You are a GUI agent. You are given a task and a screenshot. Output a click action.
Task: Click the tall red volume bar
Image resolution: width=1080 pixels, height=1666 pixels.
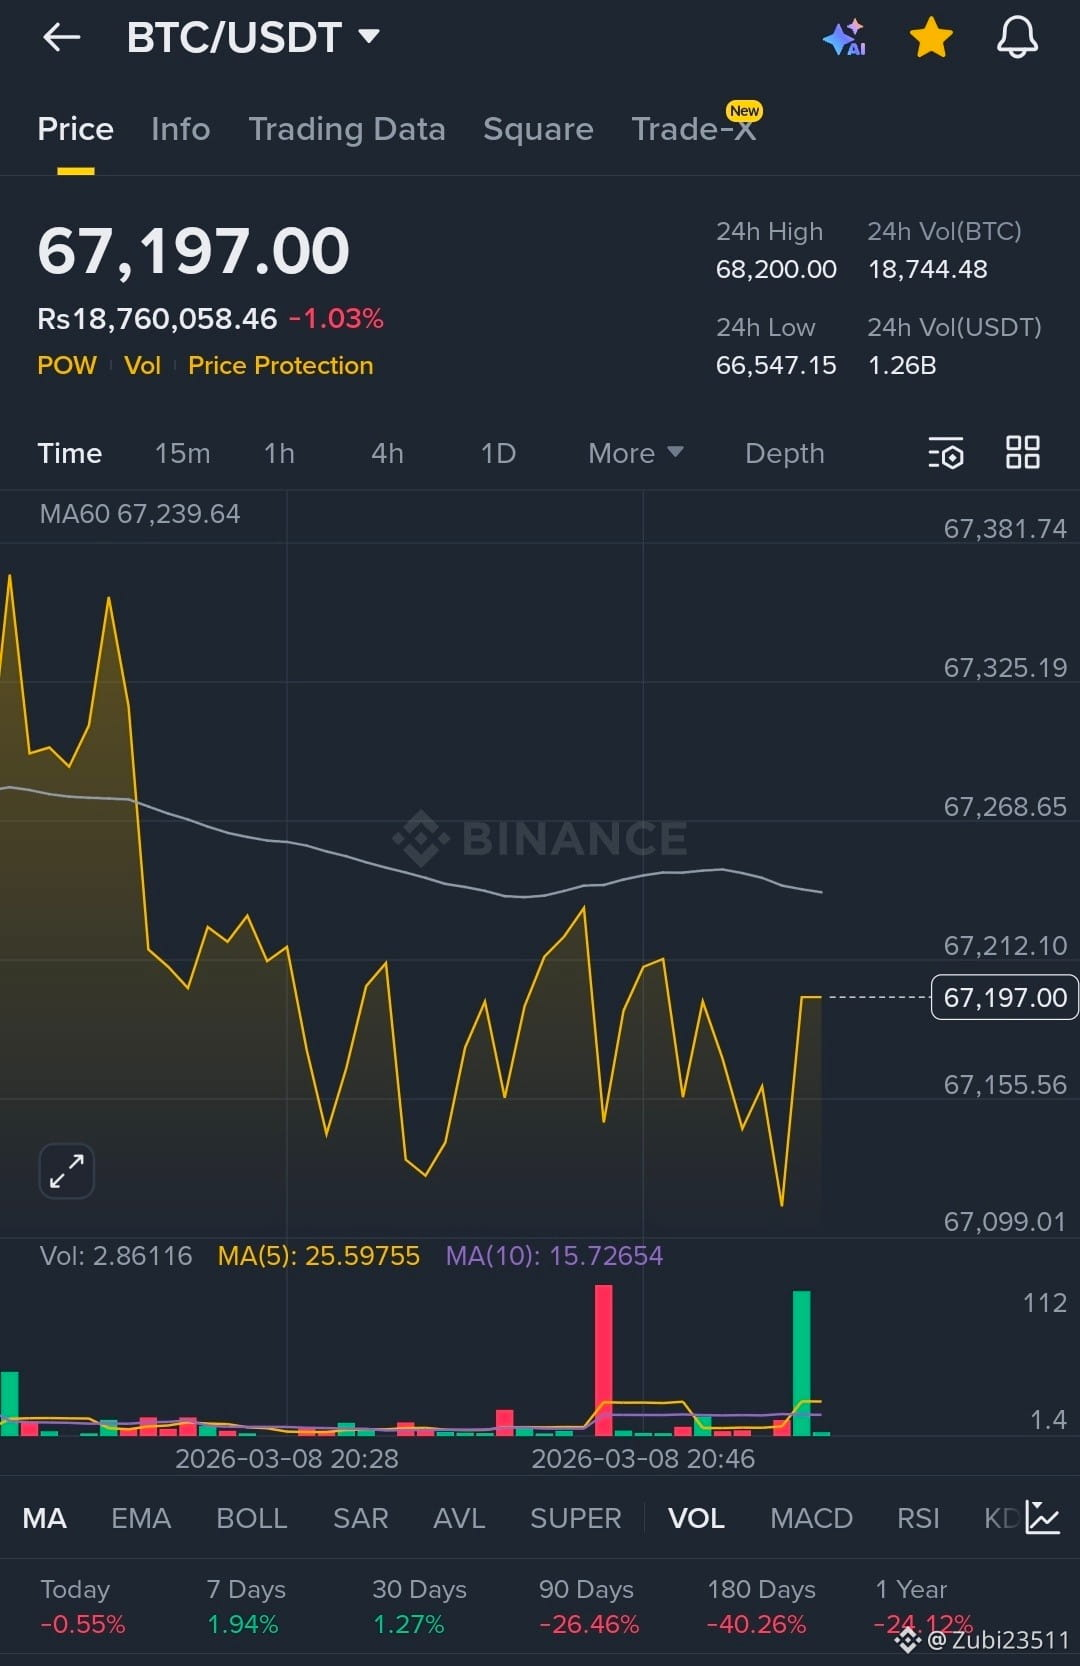click(603, 1360)
